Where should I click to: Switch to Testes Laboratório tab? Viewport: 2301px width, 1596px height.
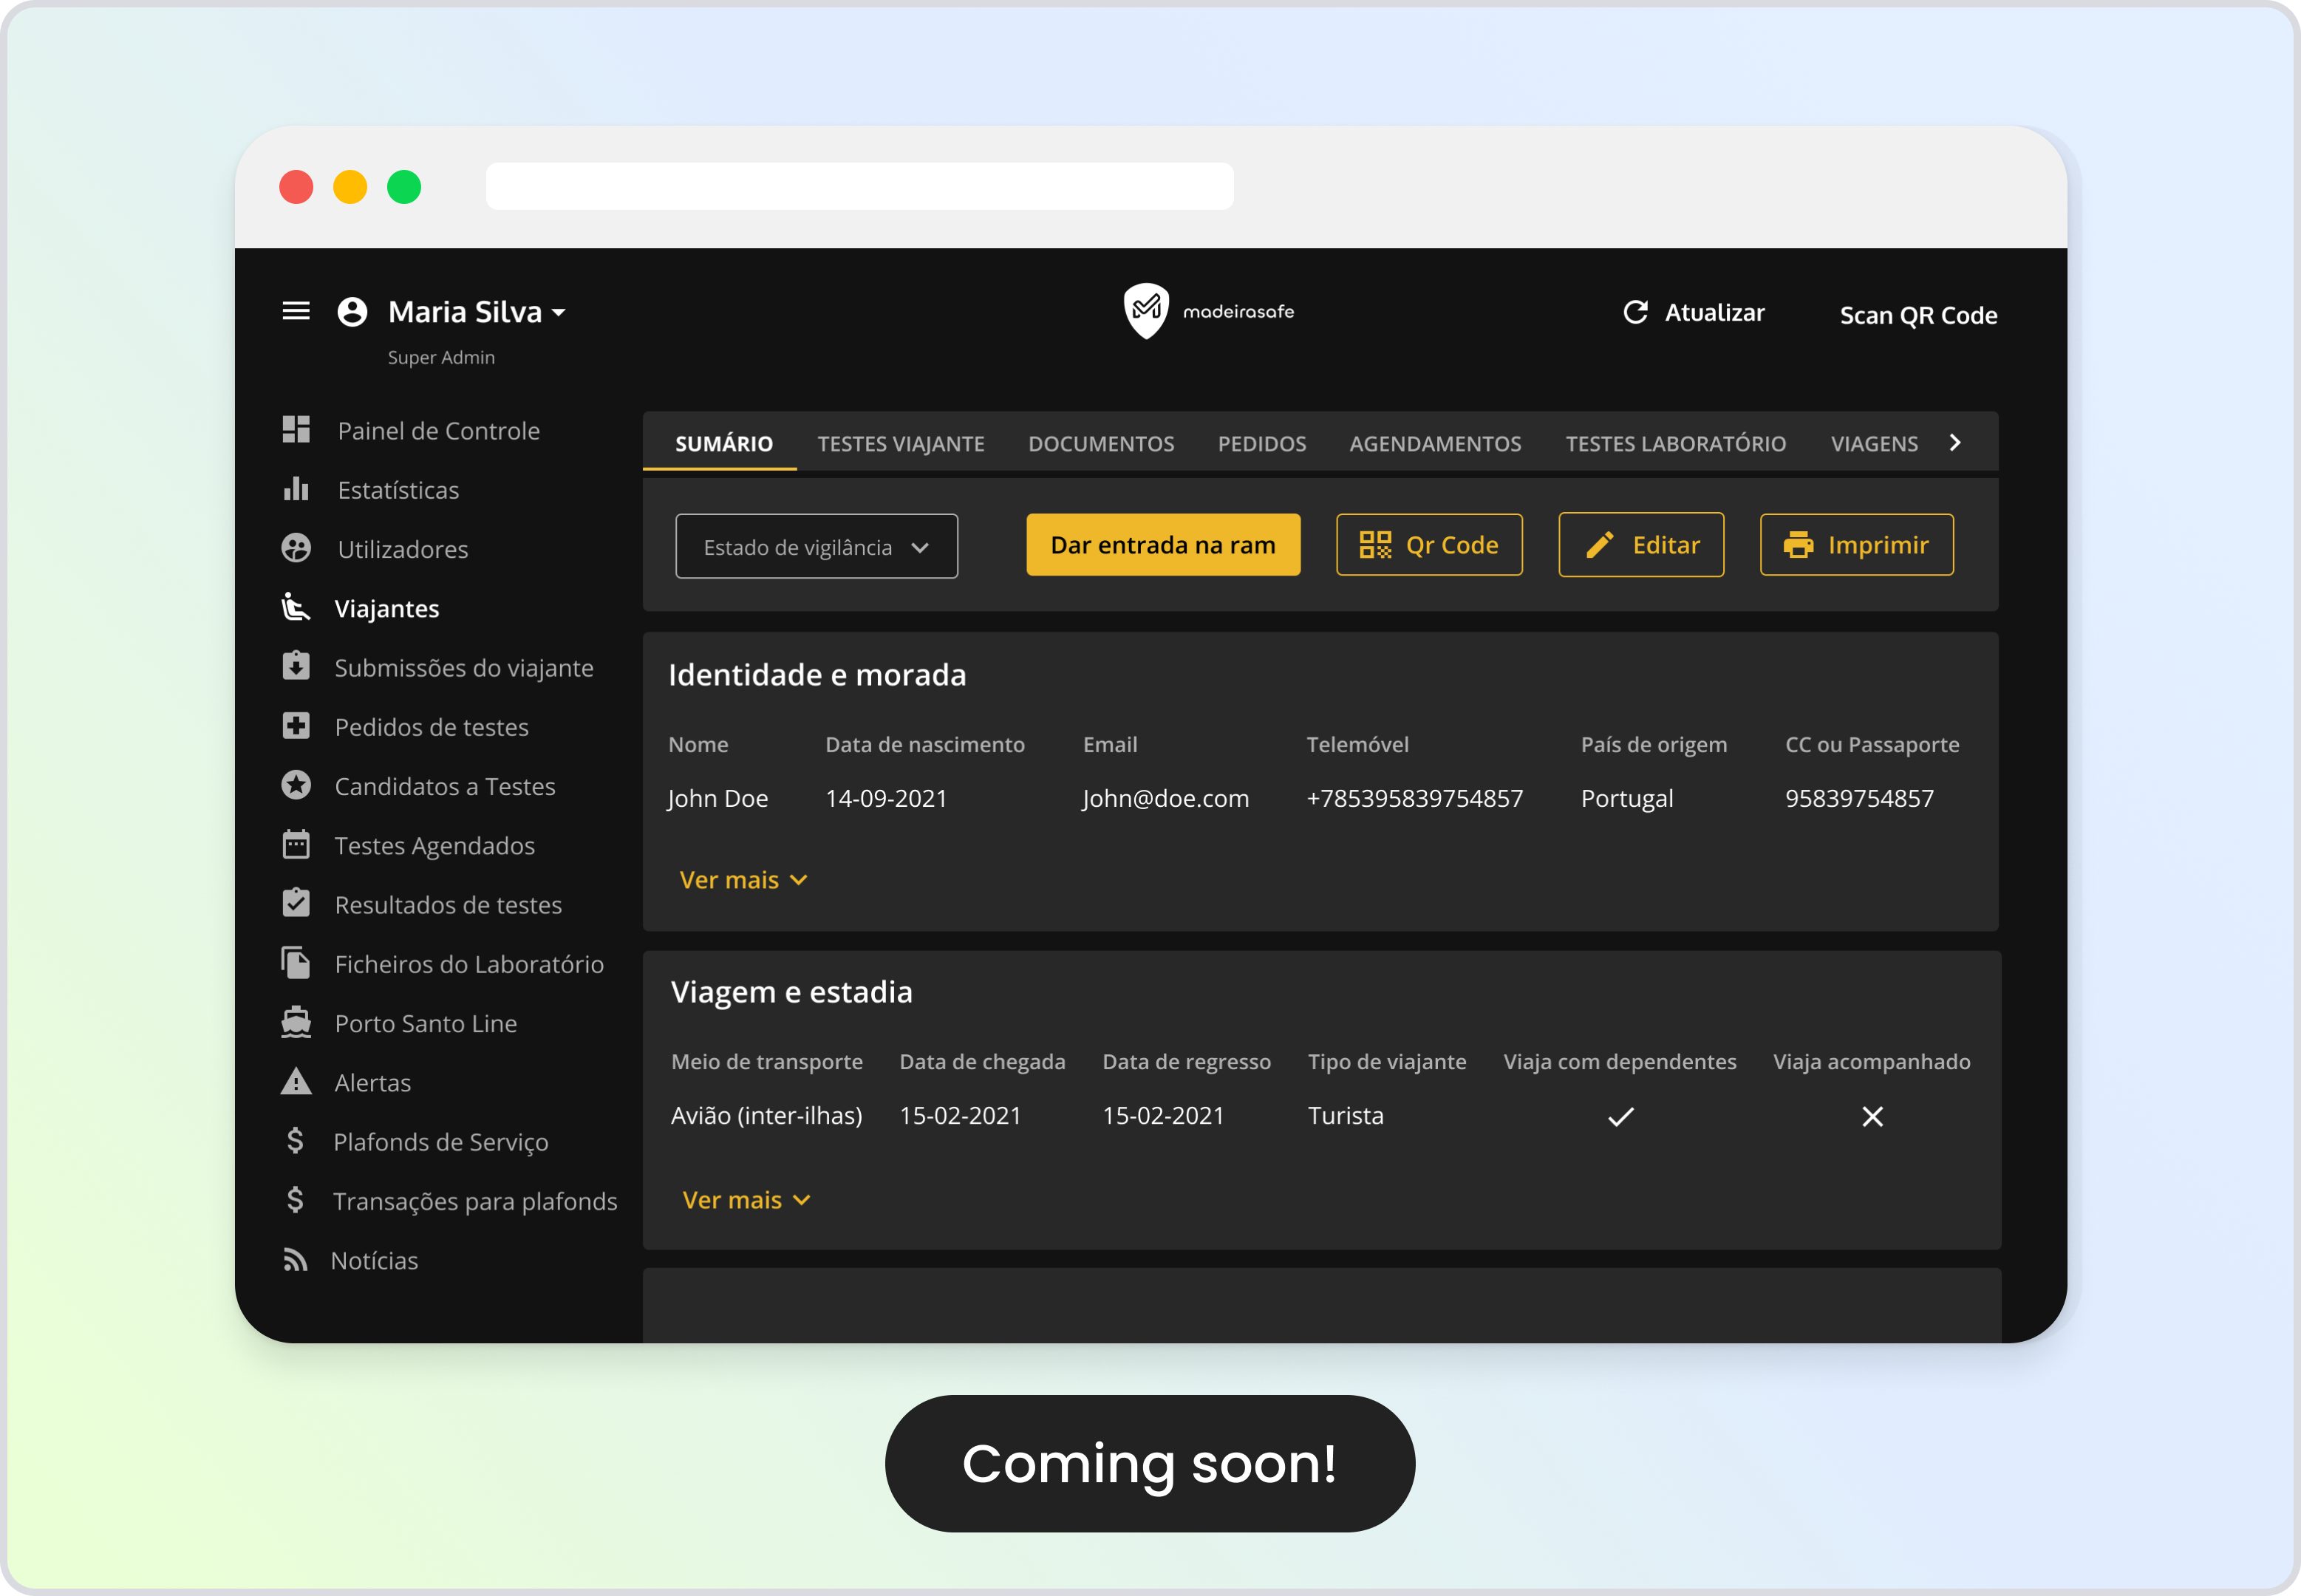[x=1676, y=443]
